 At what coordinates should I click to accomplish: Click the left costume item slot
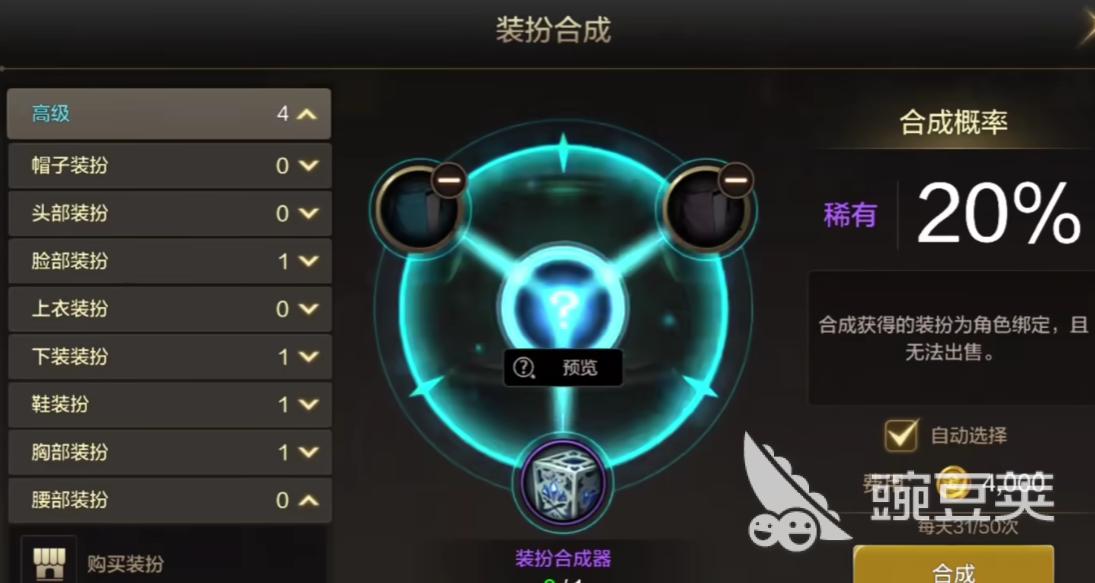[x=417, y=209]
